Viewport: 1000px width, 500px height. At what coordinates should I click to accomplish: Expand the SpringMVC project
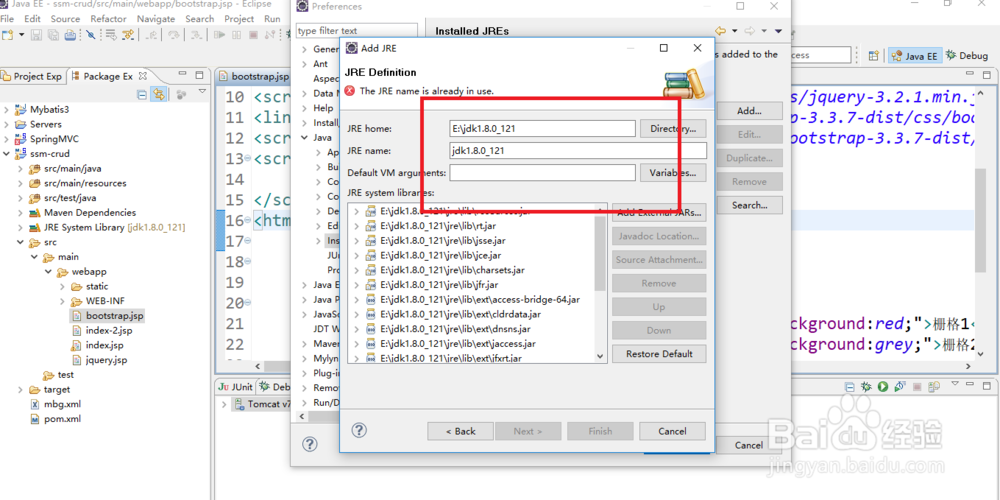tap(6, 139)
